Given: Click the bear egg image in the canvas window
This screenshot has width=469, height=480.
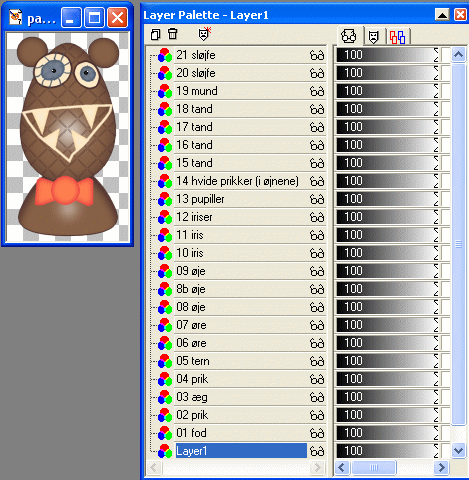Looking at the screenshot, I should pyautogui.click(x=68, y=137).
